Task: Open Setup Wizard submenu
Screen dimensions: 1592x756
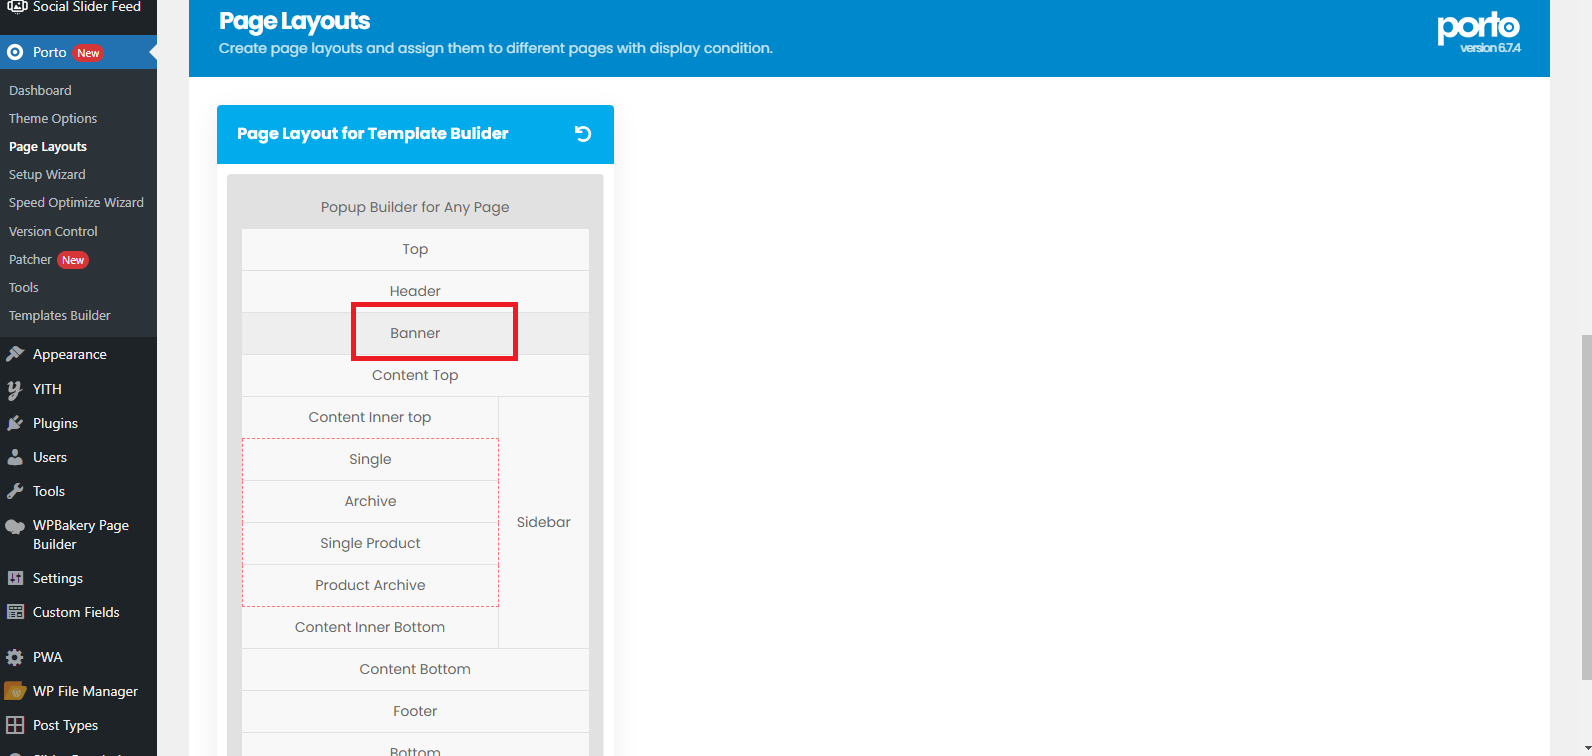Action: point(47,174)
